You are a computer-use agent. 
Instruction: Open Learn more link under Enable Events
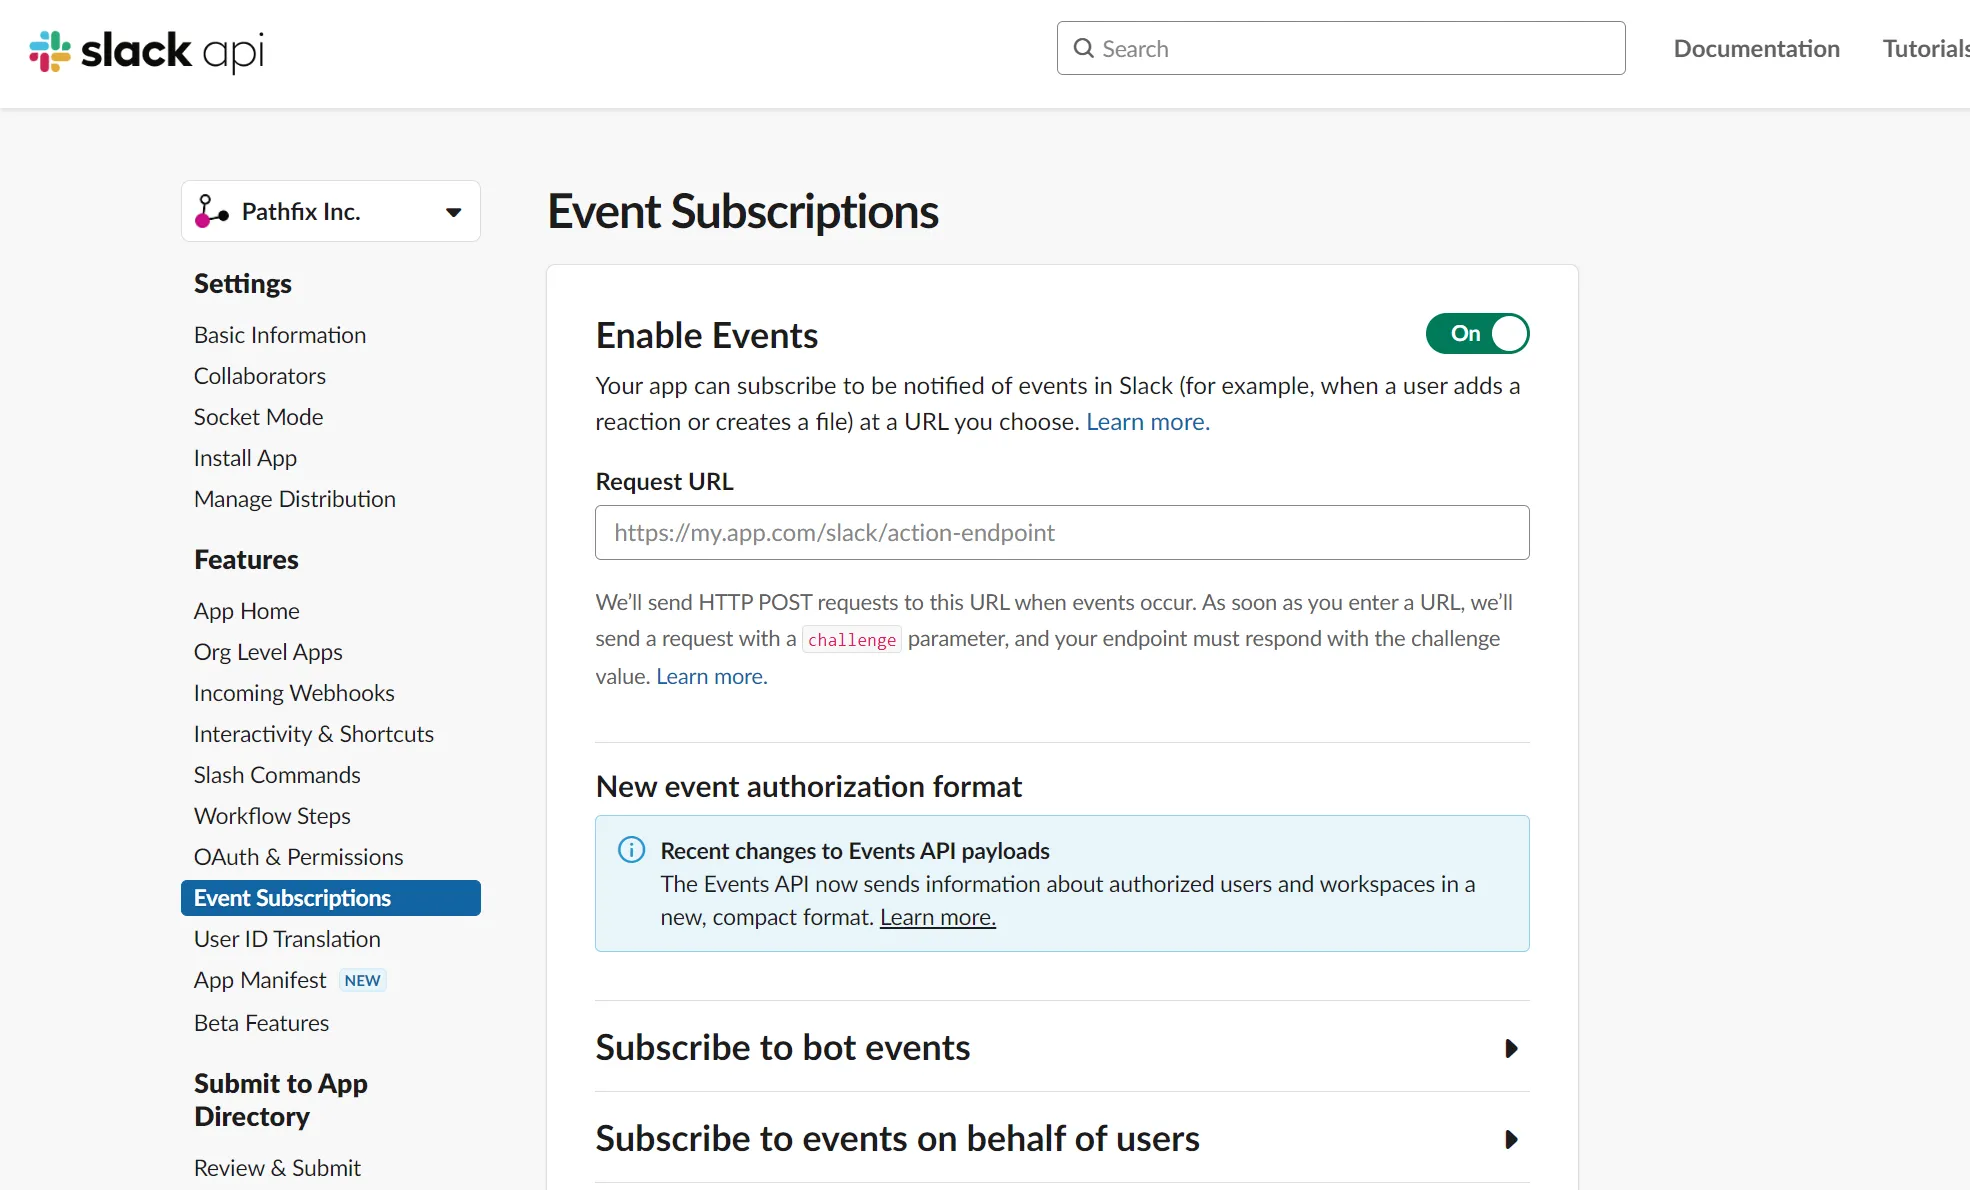pos(1148,422)
